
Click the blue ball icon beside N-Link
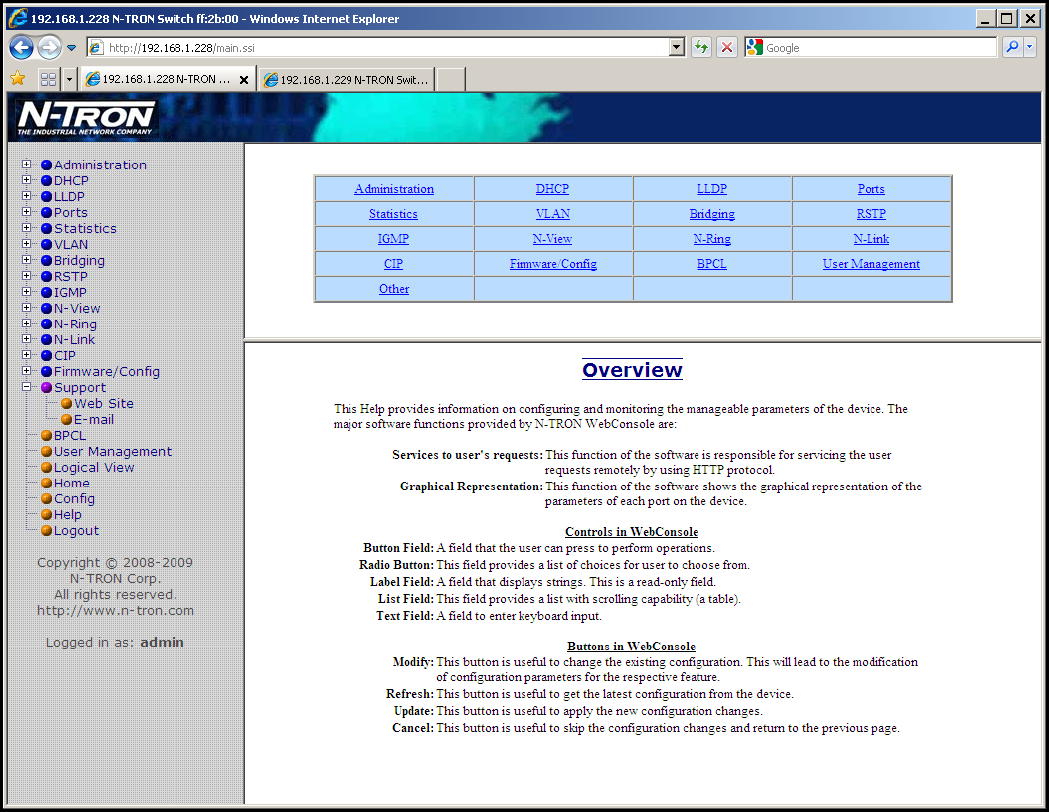(x=46, y=340)
